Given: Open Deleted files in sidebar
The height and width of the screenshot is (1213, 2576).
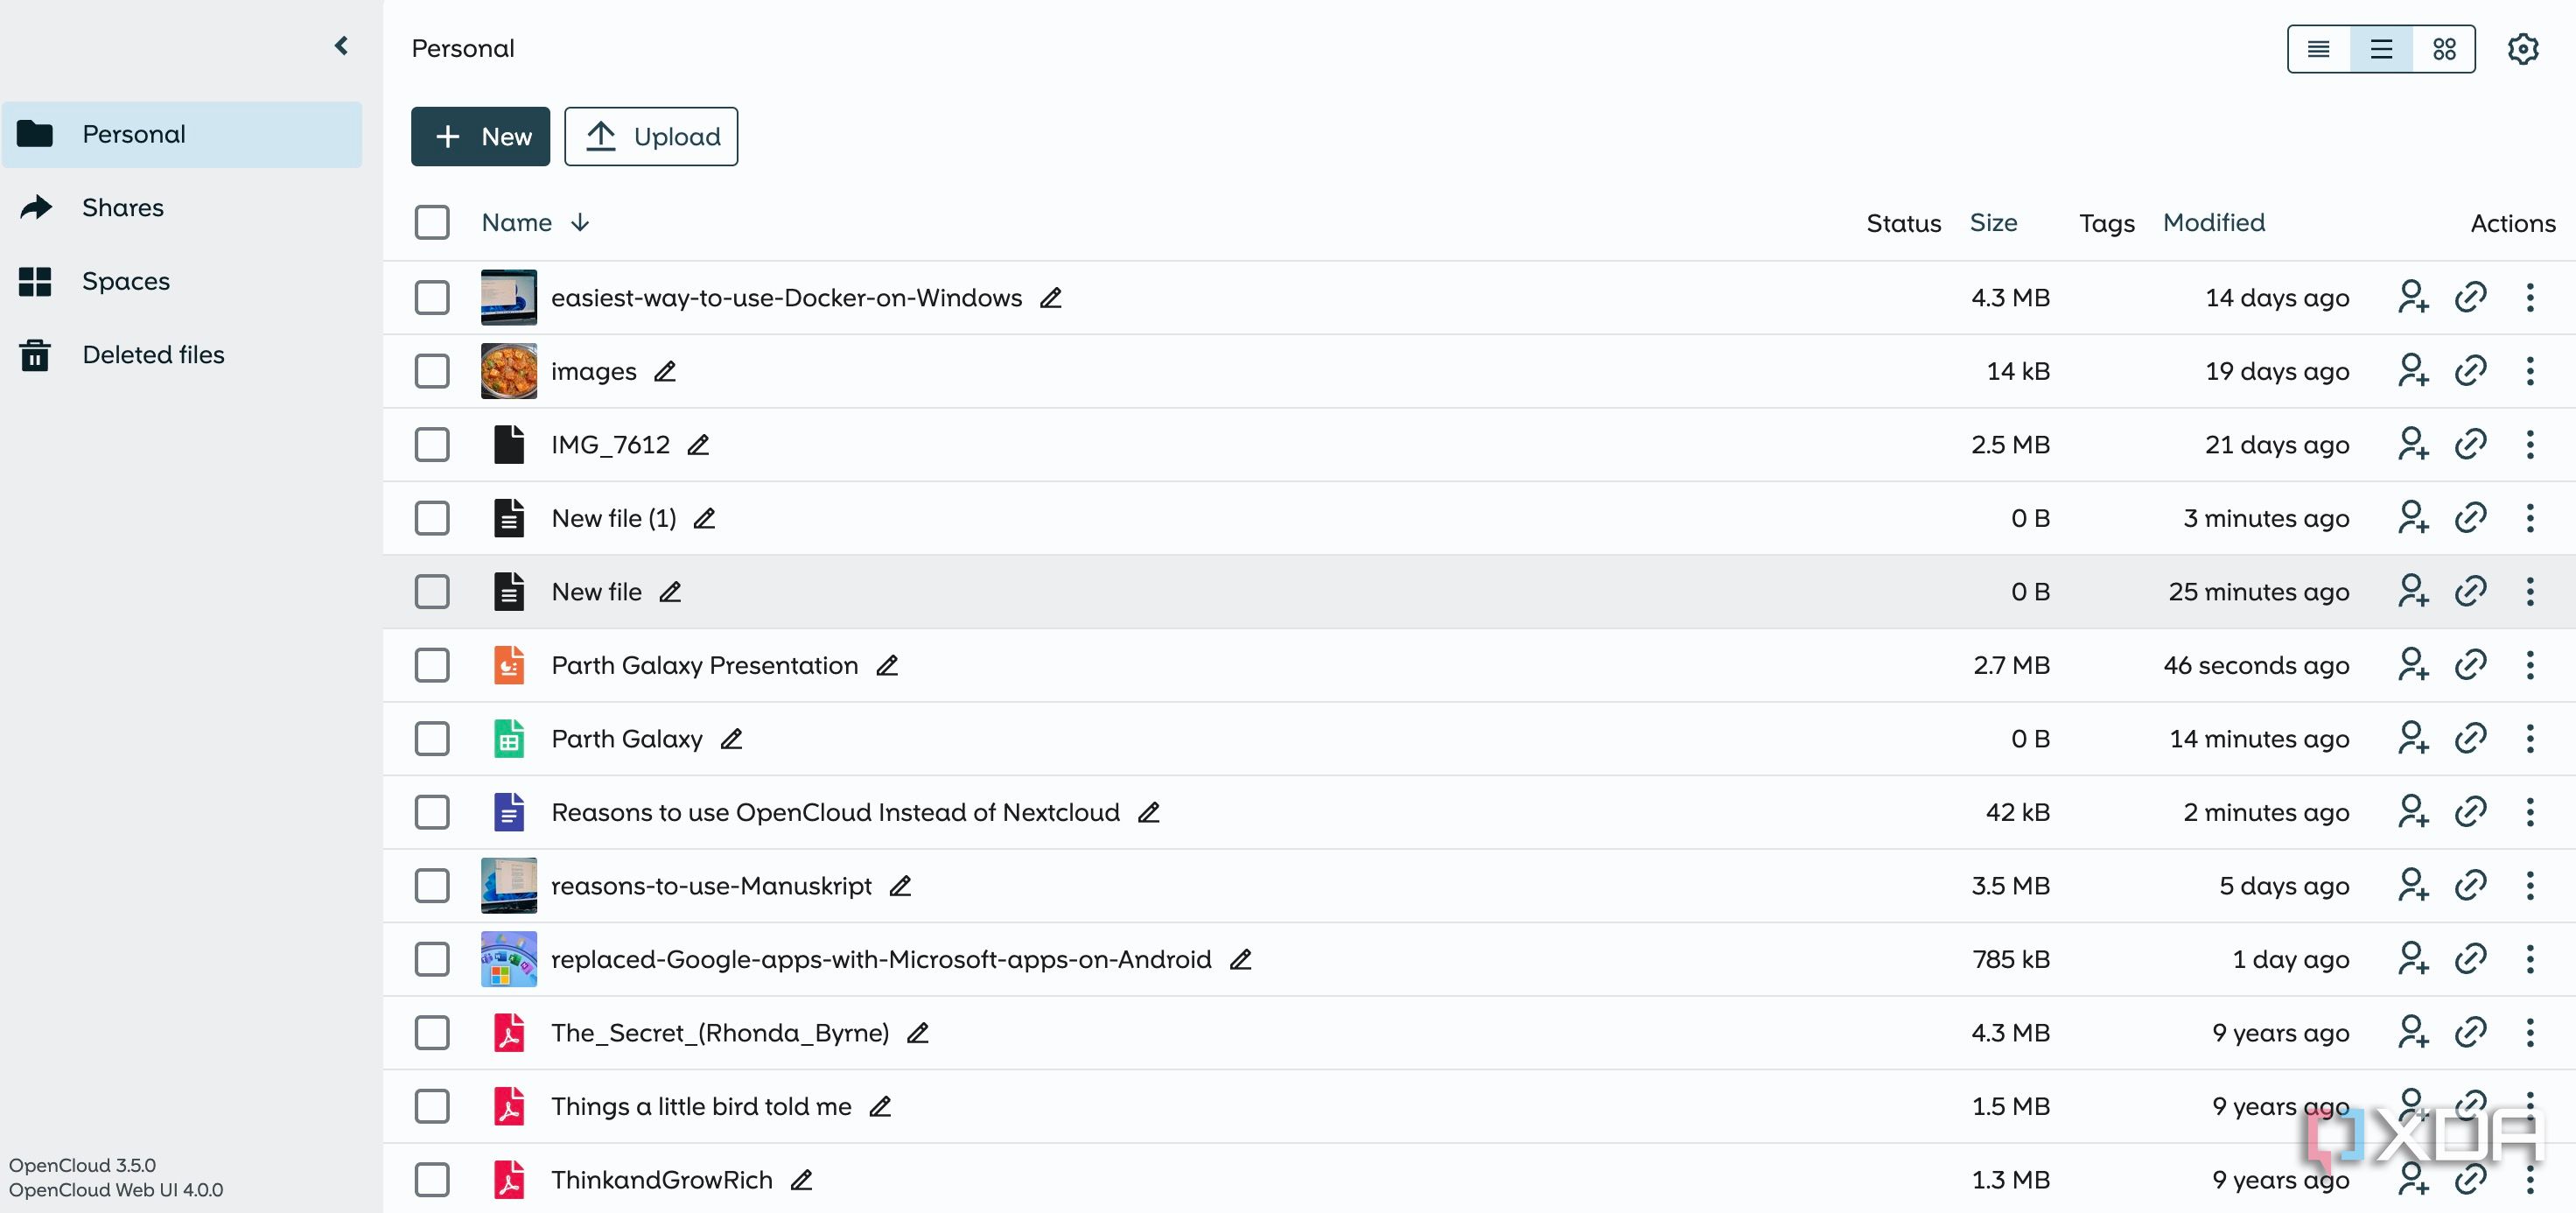Looking at the screenshot, I should pyautogui.click(x=182, y=355).
